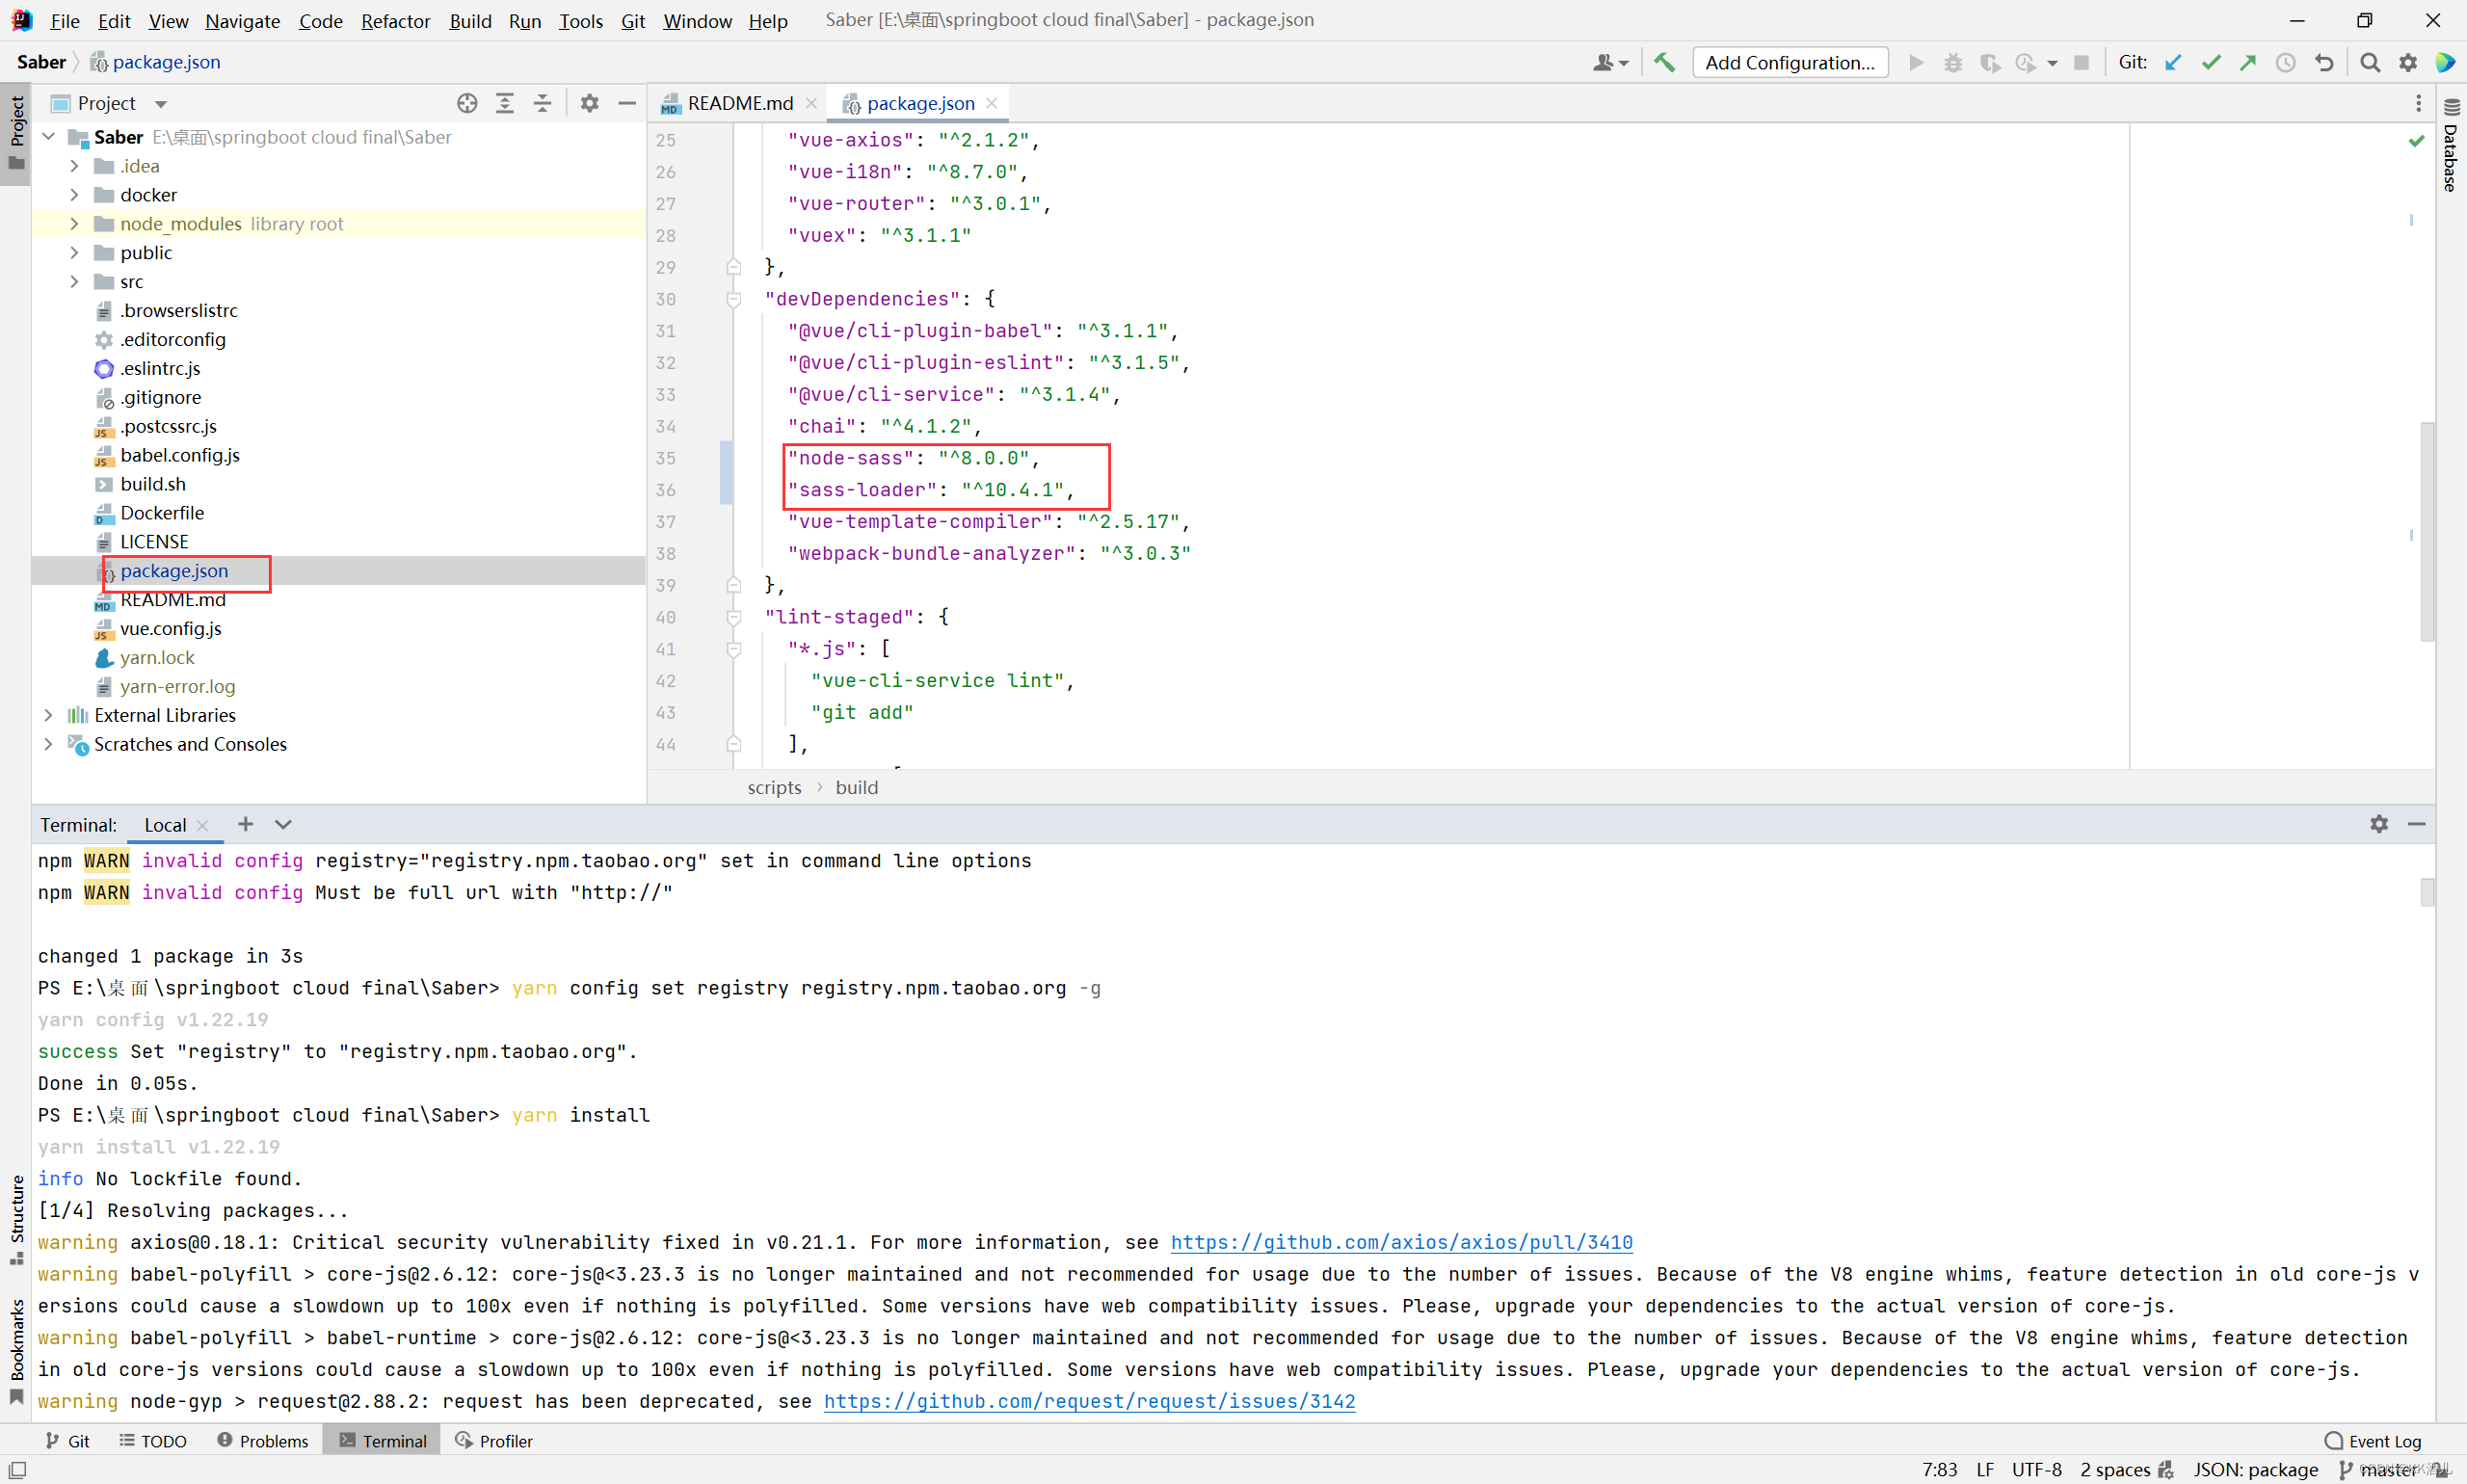The image size is (2467, 1484).
Task: Expand External Libraries tree node
Action: point(48,715)
